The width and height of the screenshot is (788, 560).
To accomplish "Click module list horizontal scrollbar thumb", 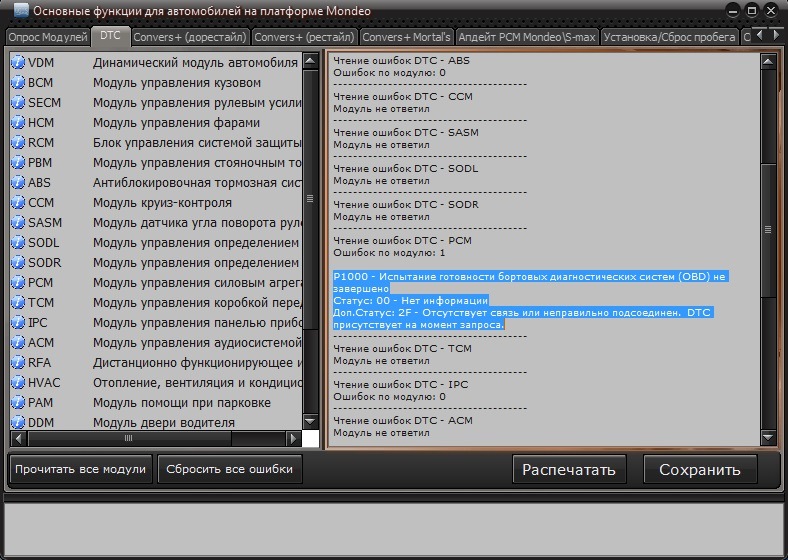I will pyautogui.click(x=130, y=438).
